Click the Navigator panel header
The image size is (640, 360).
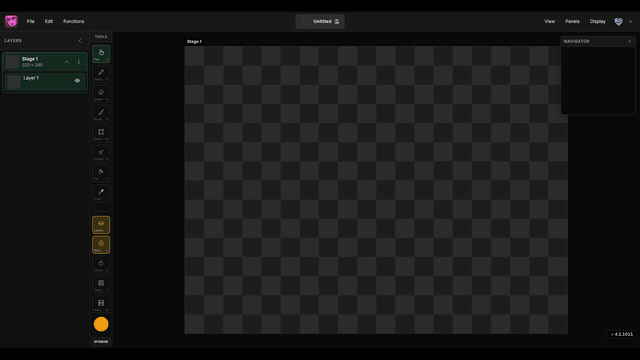[x=598, y=41]
